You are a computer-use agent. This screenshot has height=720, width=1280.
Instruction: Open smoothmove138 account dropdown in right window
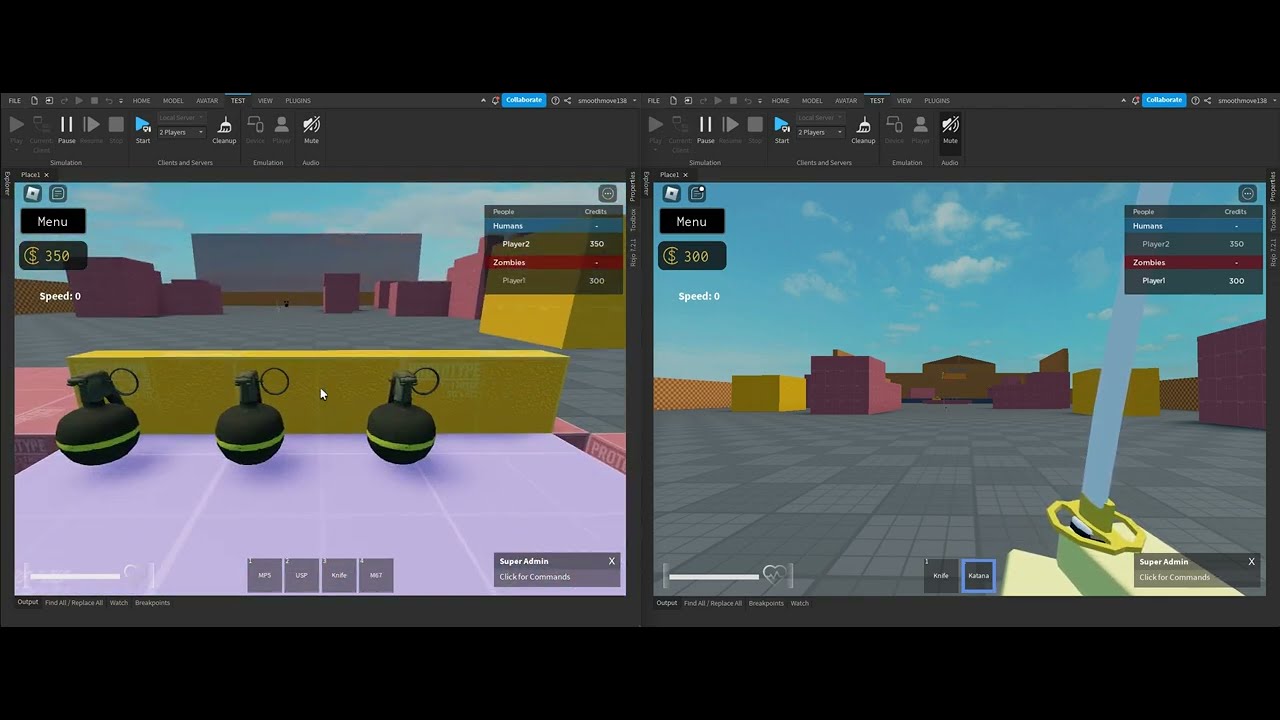pos(1247,100)
